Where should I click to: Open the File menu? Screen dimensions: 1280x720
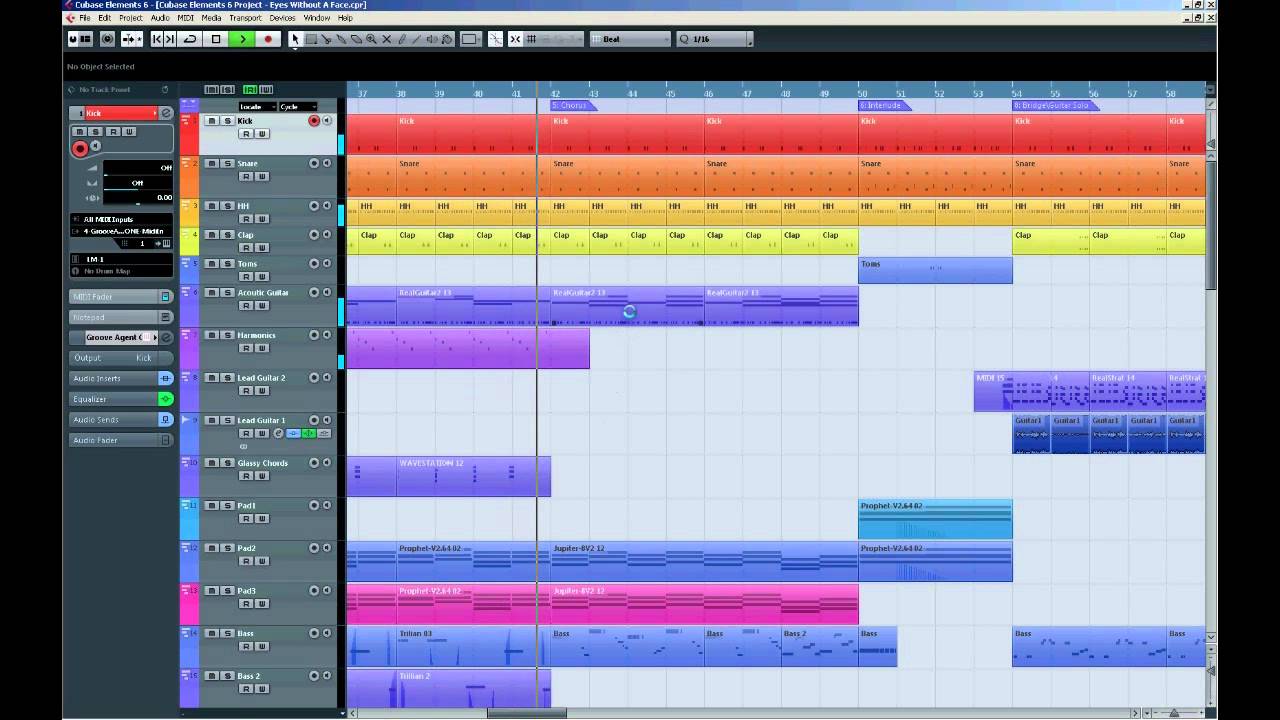click(85, 18)
